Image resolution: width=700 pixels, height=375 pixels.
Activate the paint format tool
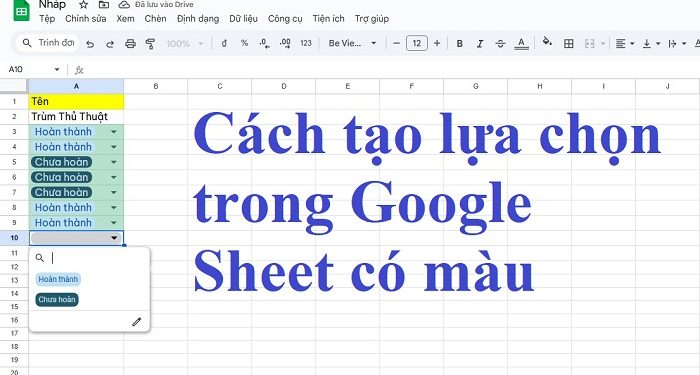coord(150,44)
